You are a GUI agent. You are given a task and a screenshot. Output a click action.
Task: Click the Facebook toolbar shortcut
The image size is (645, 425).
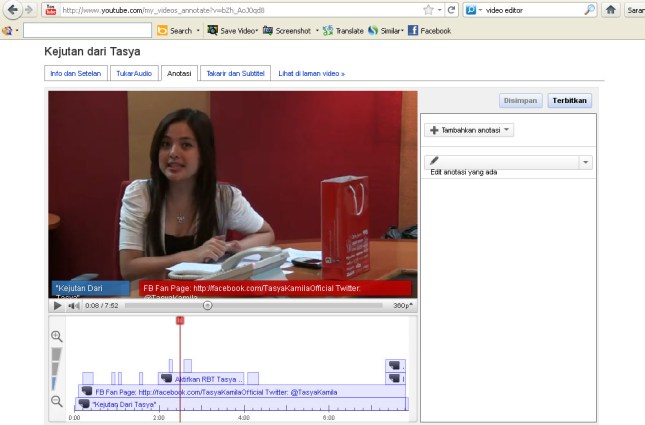click(429, 31)
